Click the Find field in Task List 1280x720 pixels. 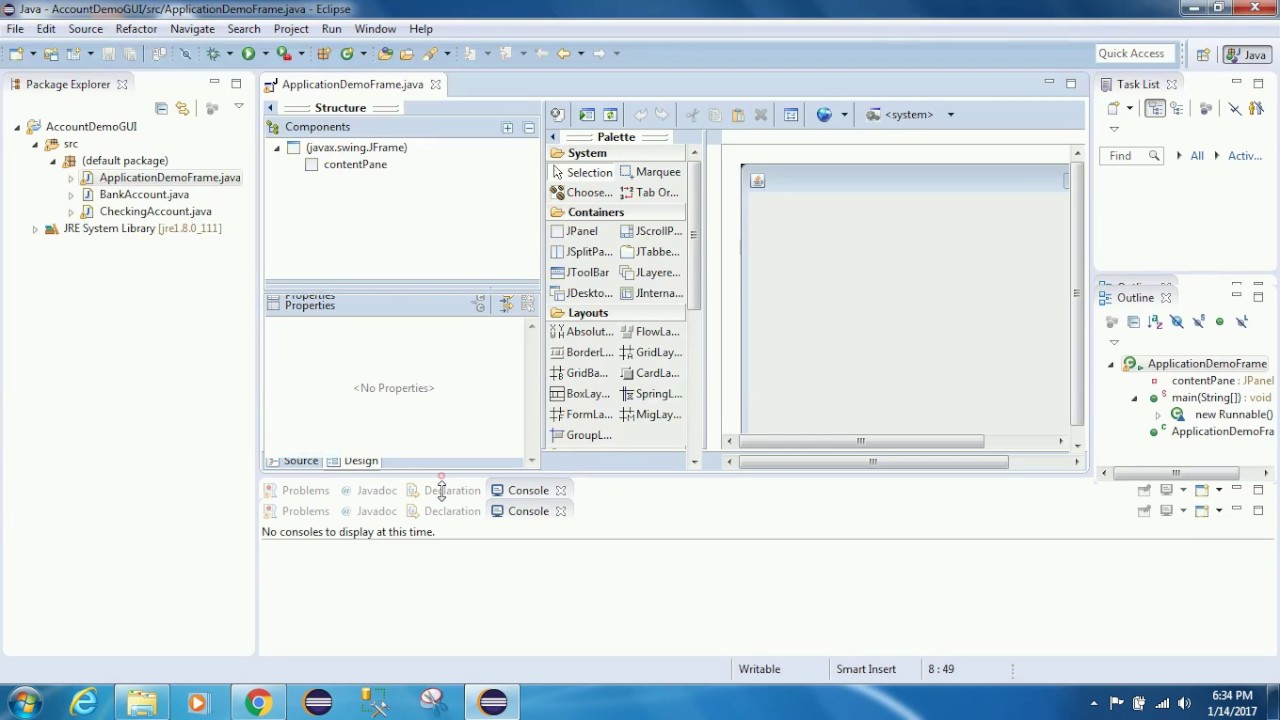[1132, 156]
